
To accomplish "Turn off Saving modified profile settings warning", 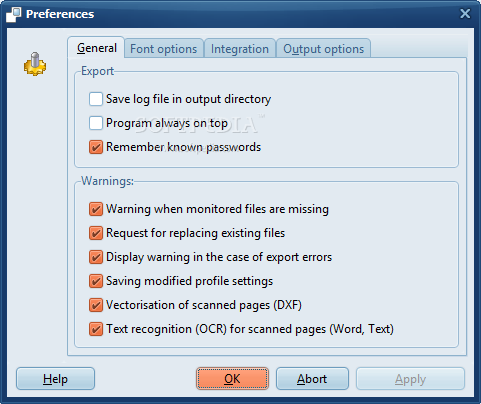I will [96, 281].
